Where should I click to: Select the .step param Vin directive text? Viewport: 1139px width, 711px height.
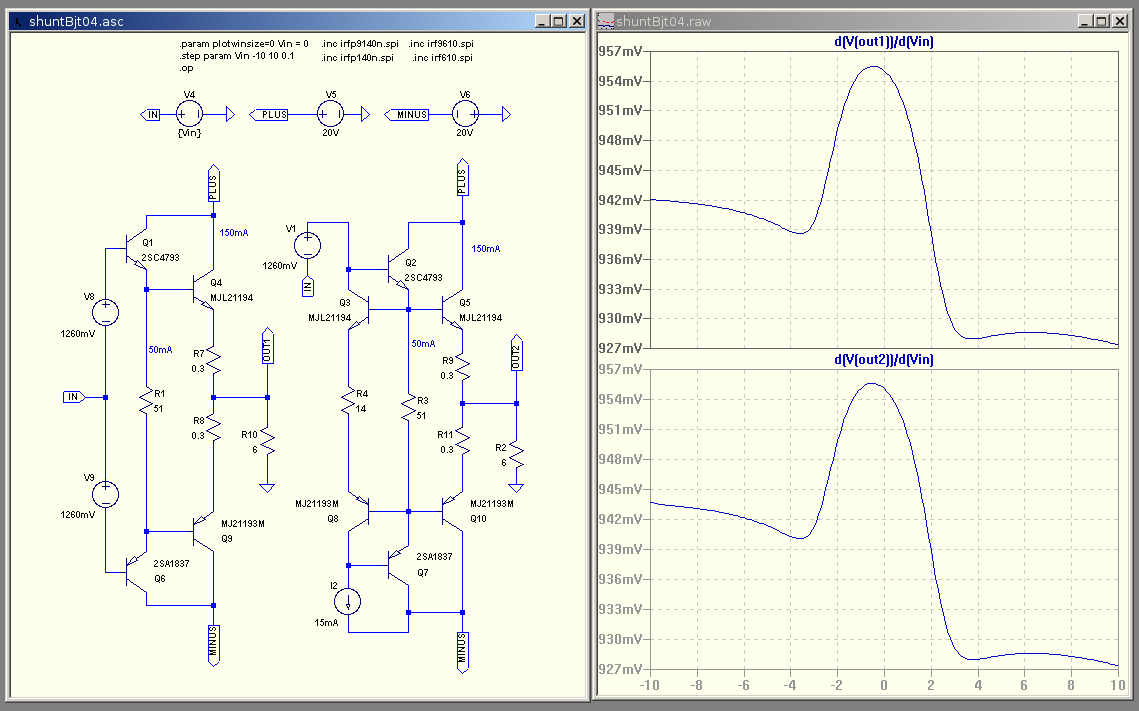237,58
